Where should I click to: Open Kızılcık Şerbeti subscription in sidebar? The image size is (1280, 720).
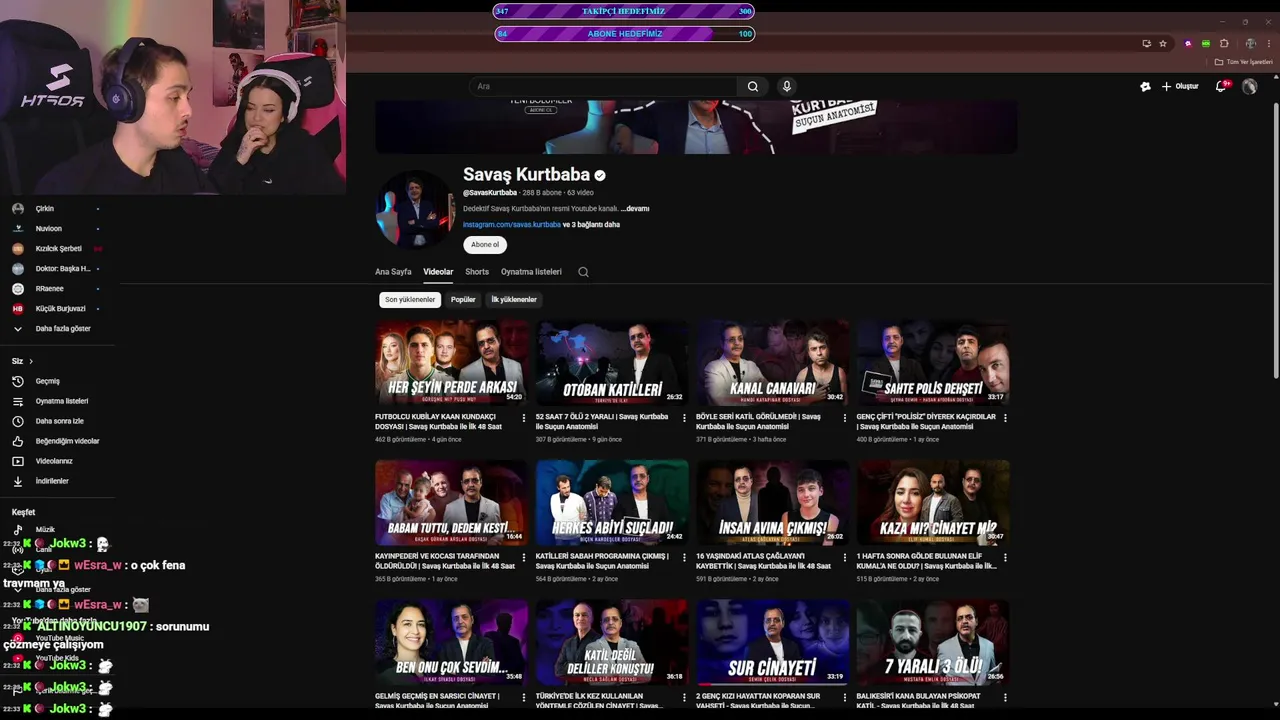[58, 249]
